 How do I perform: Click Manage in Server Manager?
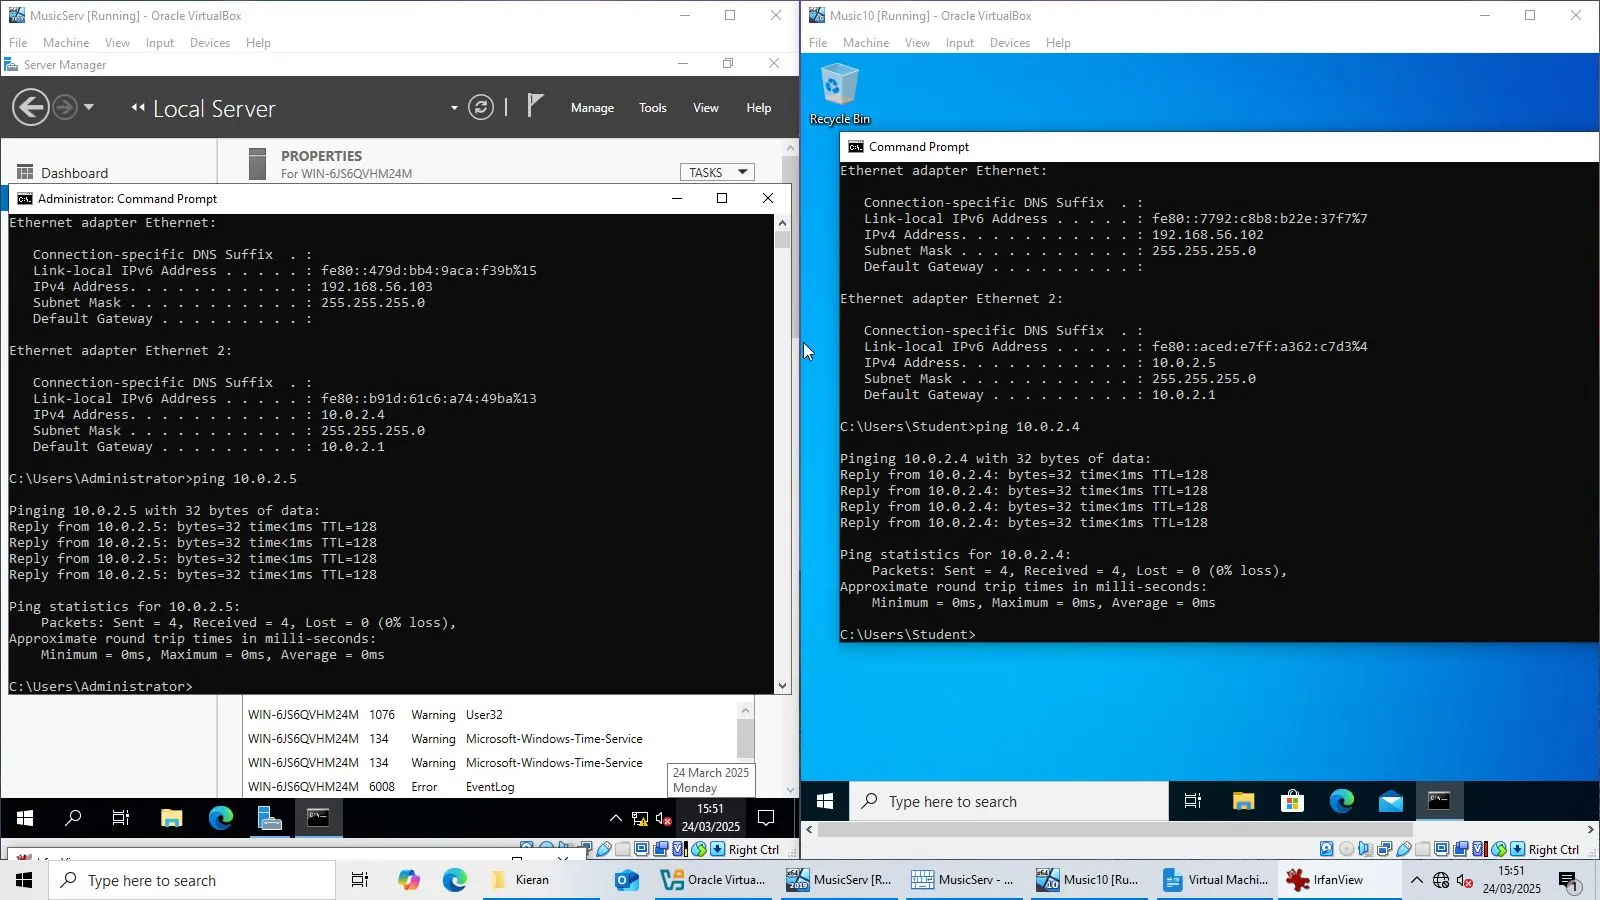tap(592, 107)
